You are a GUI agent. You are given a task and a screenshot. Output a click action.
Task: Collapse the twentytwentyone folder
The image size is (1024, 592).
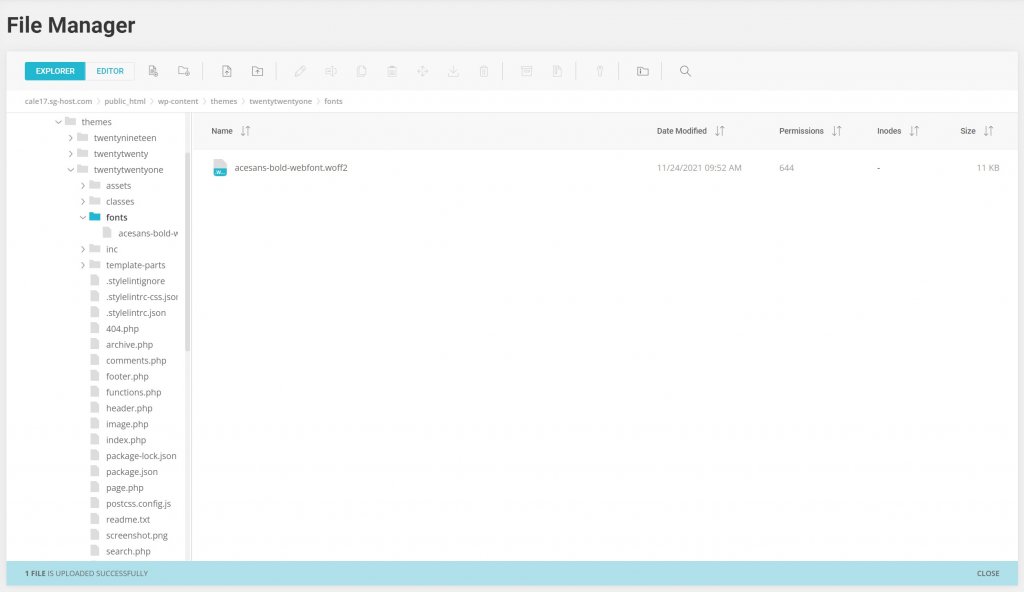point(71,170)
